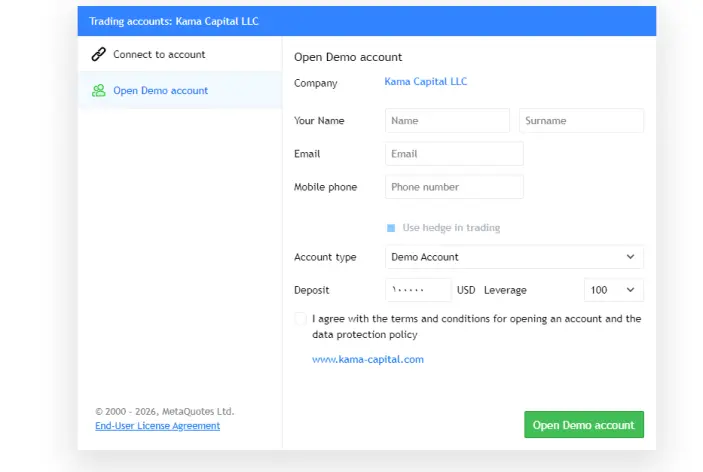Focus the Surname input field

point(581,121)
